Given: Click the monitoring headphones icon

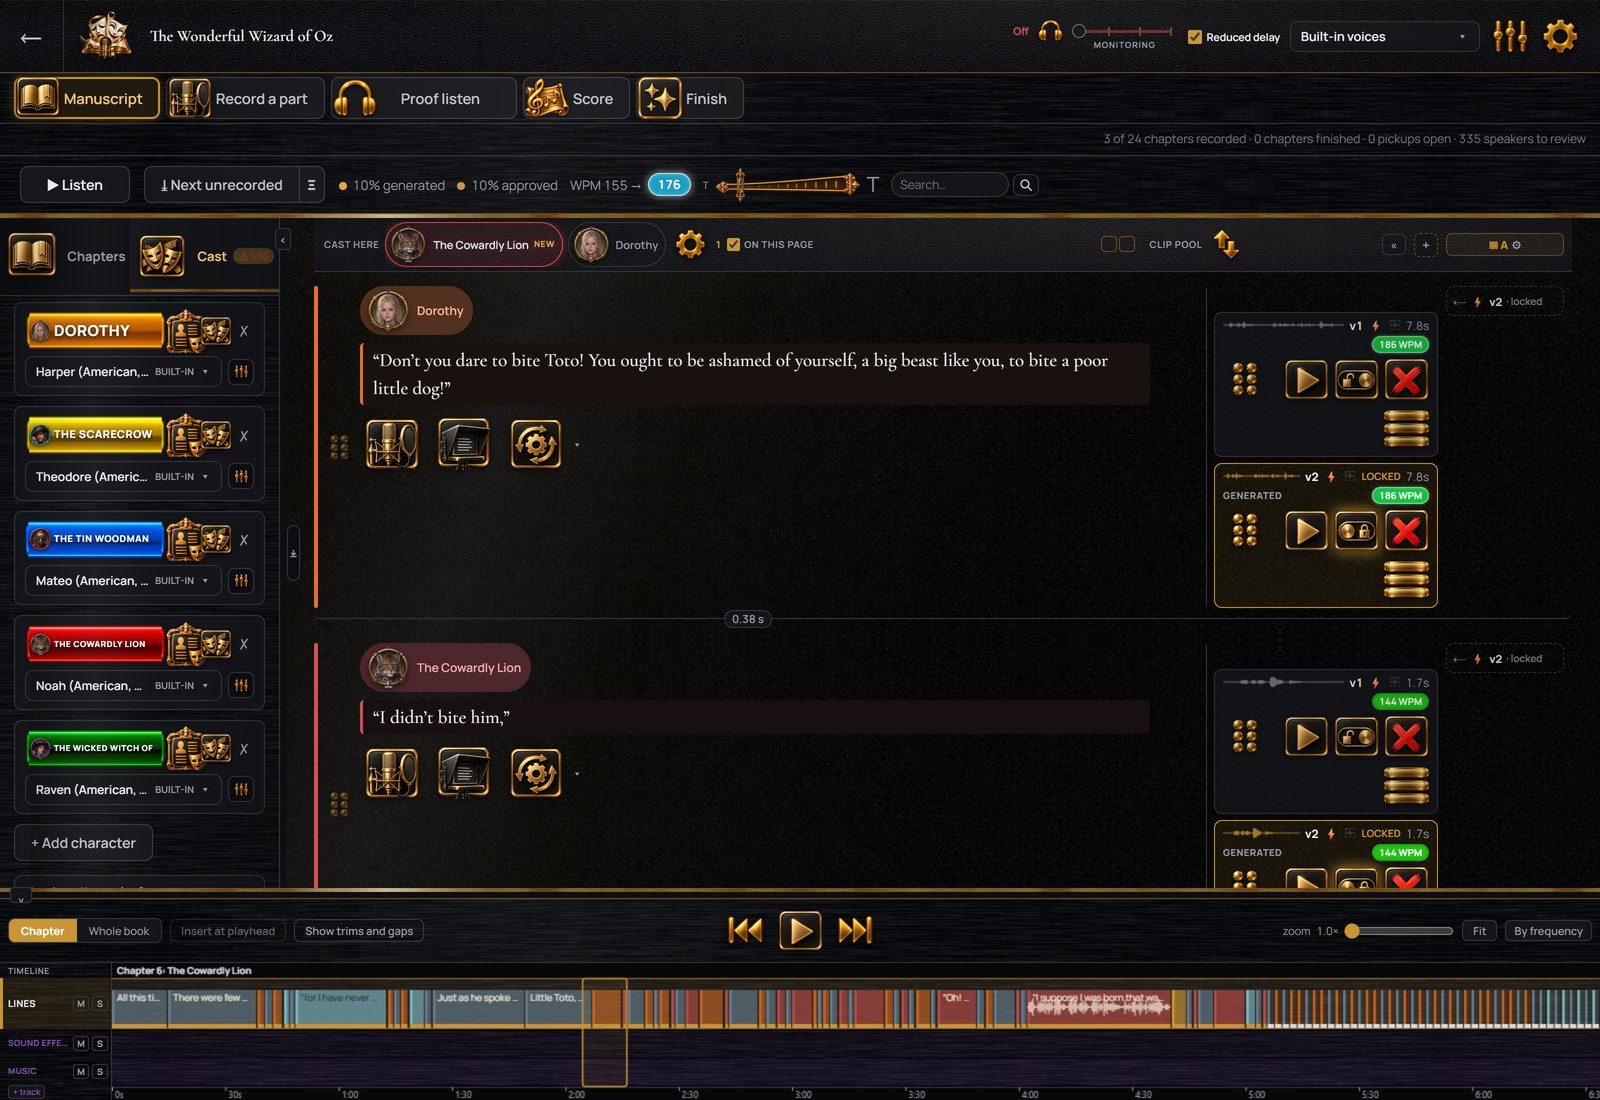Looking at the screenshot, I should point(1050,31).
